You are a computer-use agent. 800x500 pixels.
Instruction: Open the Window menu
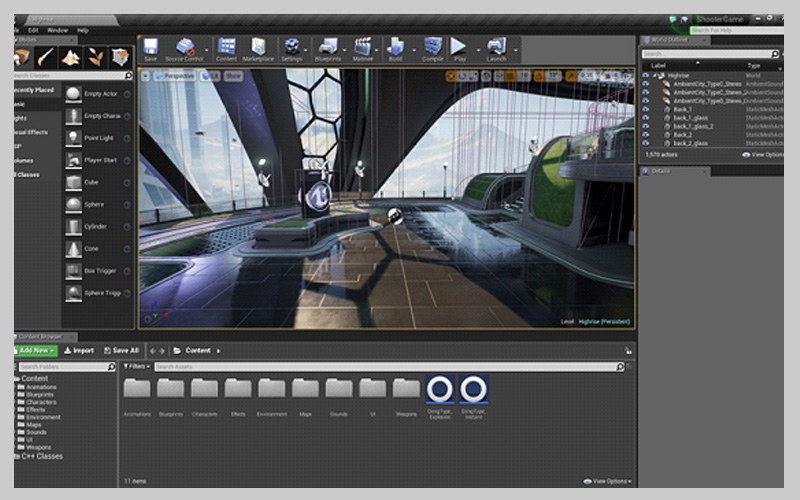pyautogui.click(x=57, y=30)
